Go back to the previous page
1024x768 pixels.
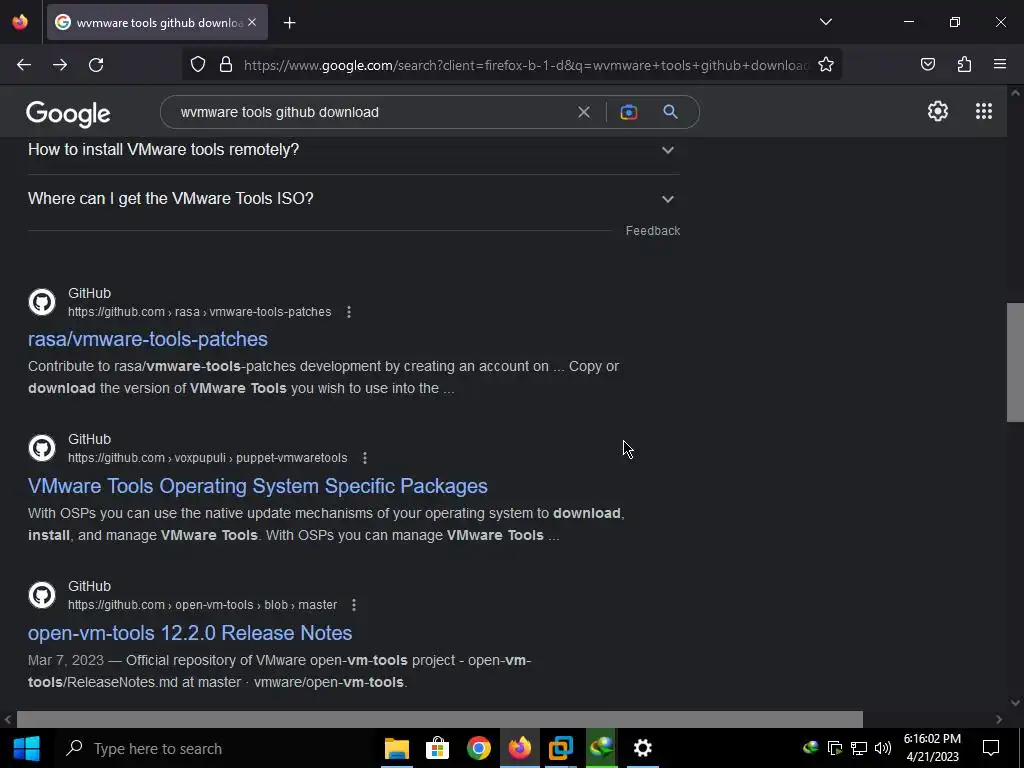(24, 65)
